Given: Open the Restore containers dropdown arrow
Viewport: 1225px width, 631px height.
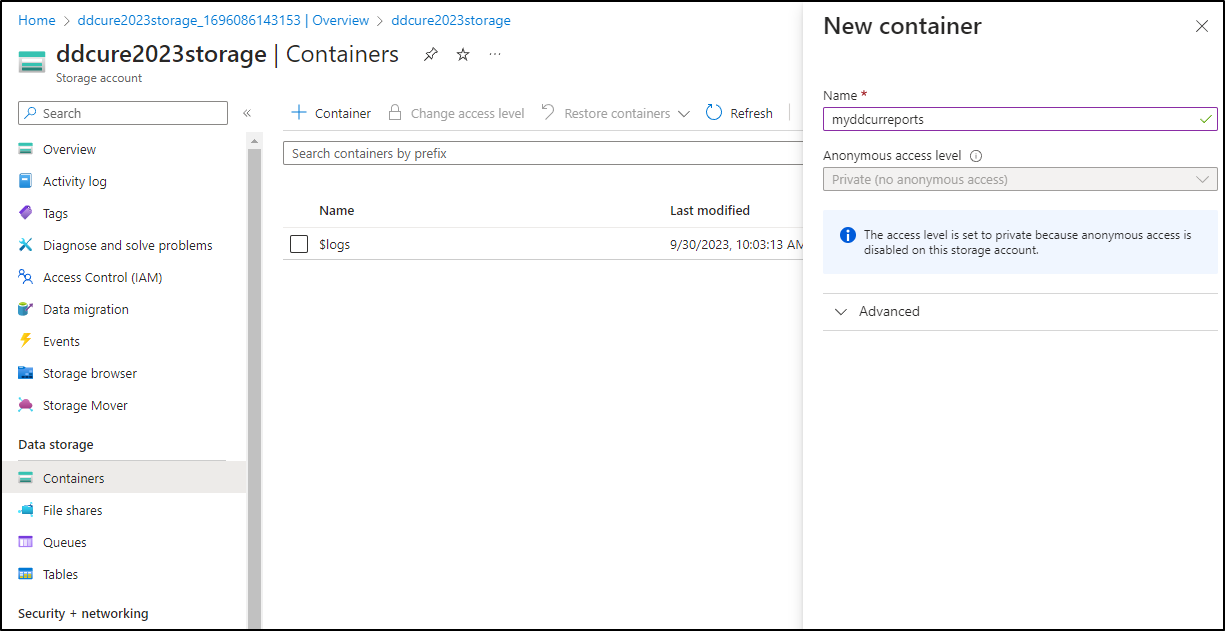Looking at the screenshot, I should click(x=684, y=114).
